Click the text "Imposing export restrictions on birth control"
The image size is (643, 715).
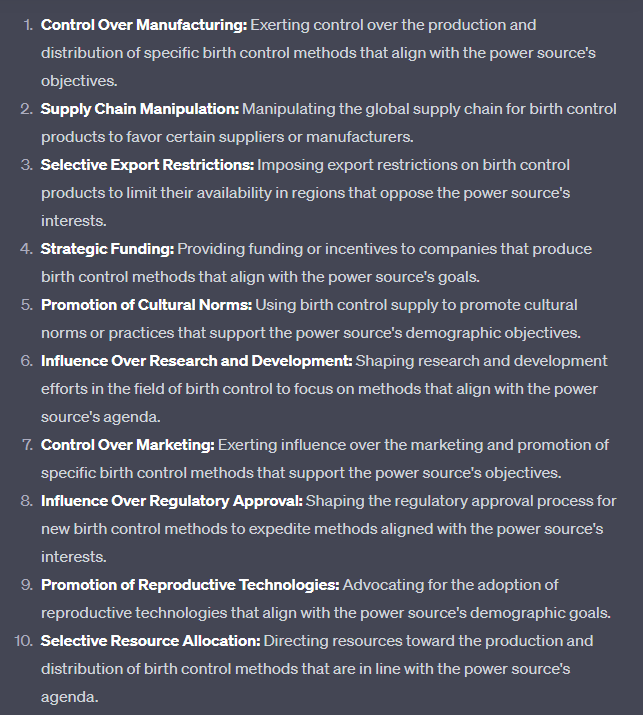pyautogui.click(x=413, y=164)
